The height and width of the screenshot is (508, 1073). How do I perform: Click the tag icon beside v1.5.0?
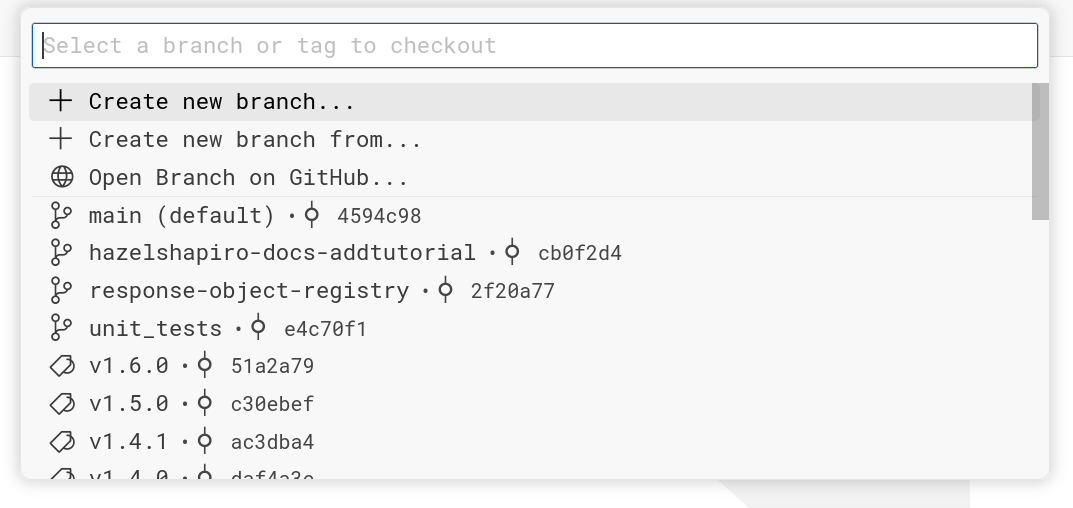click(62, 404)
